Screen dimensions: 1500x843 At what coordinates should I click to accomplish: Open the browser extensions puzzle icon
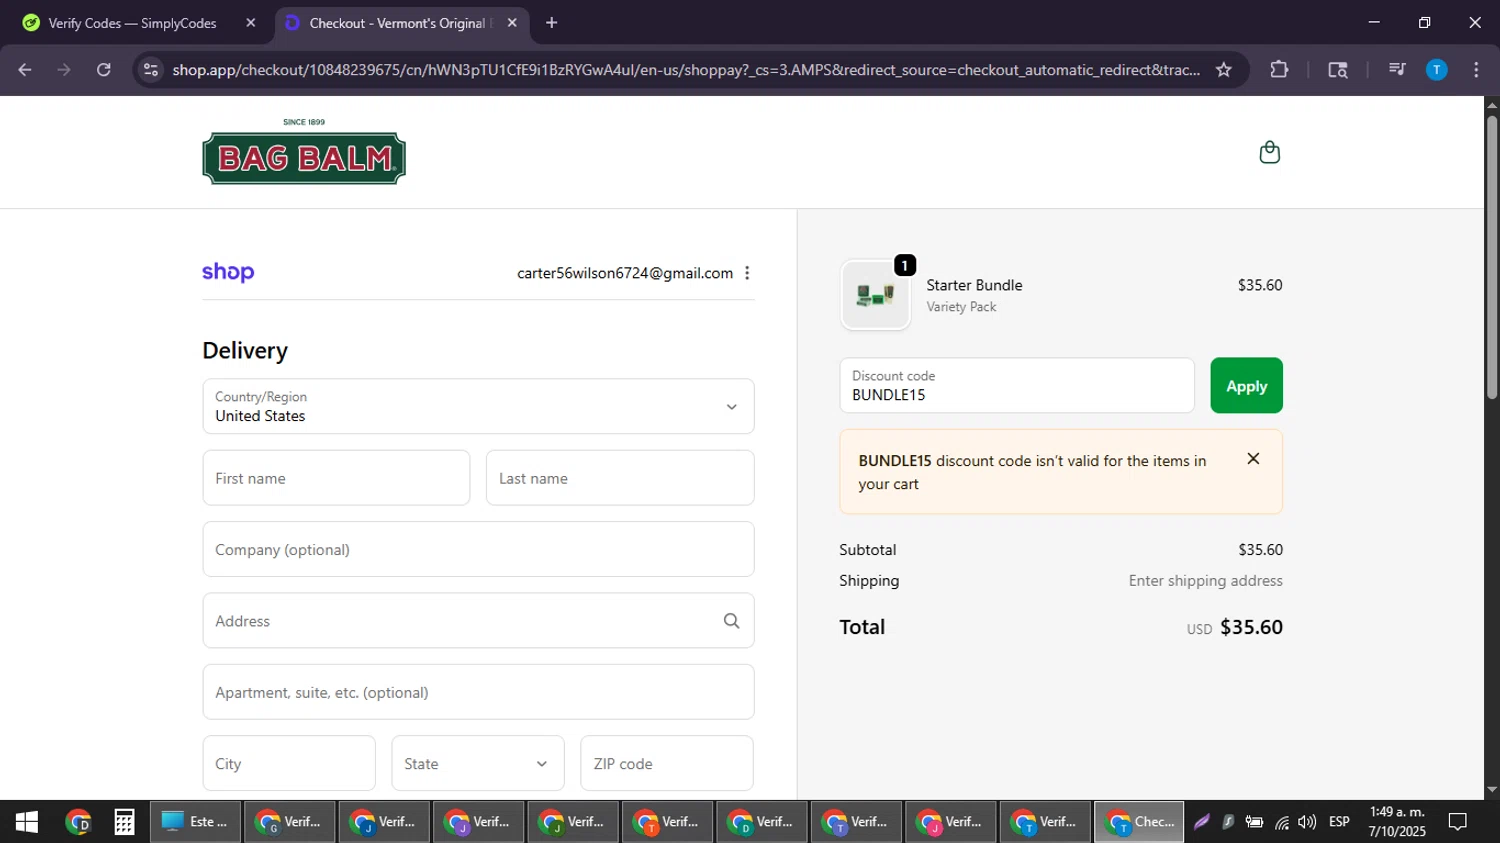1279,70
